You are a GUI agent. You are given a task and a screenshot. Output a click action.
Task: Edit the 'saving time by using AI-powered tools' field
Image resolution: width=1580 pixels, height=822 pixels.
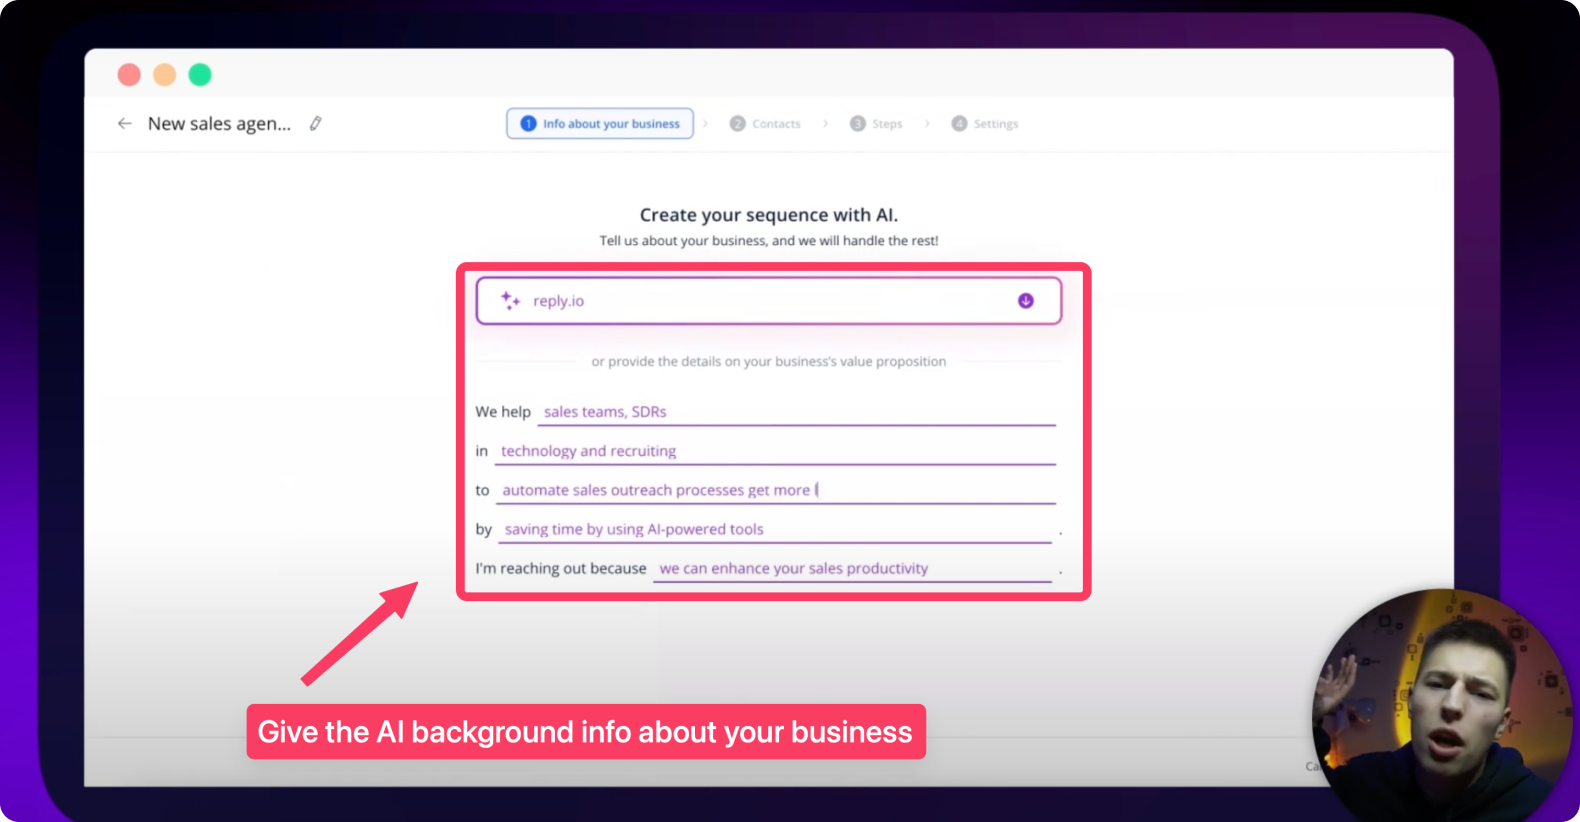[x=775, y=529]
